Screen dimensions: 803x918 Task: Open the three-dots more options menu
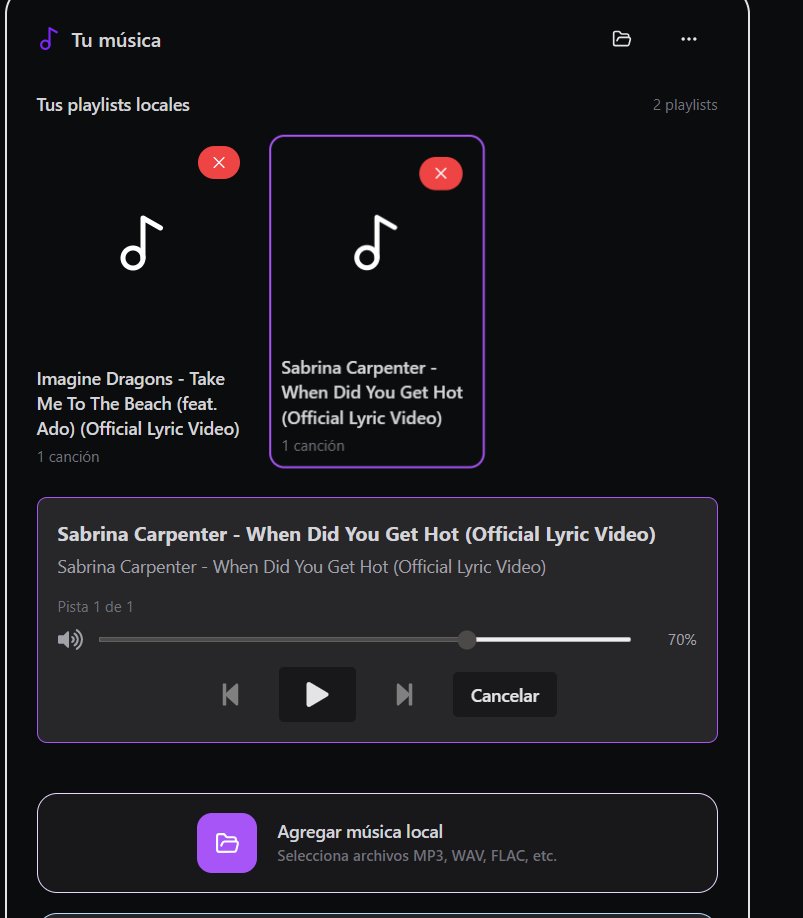point(689,39)
